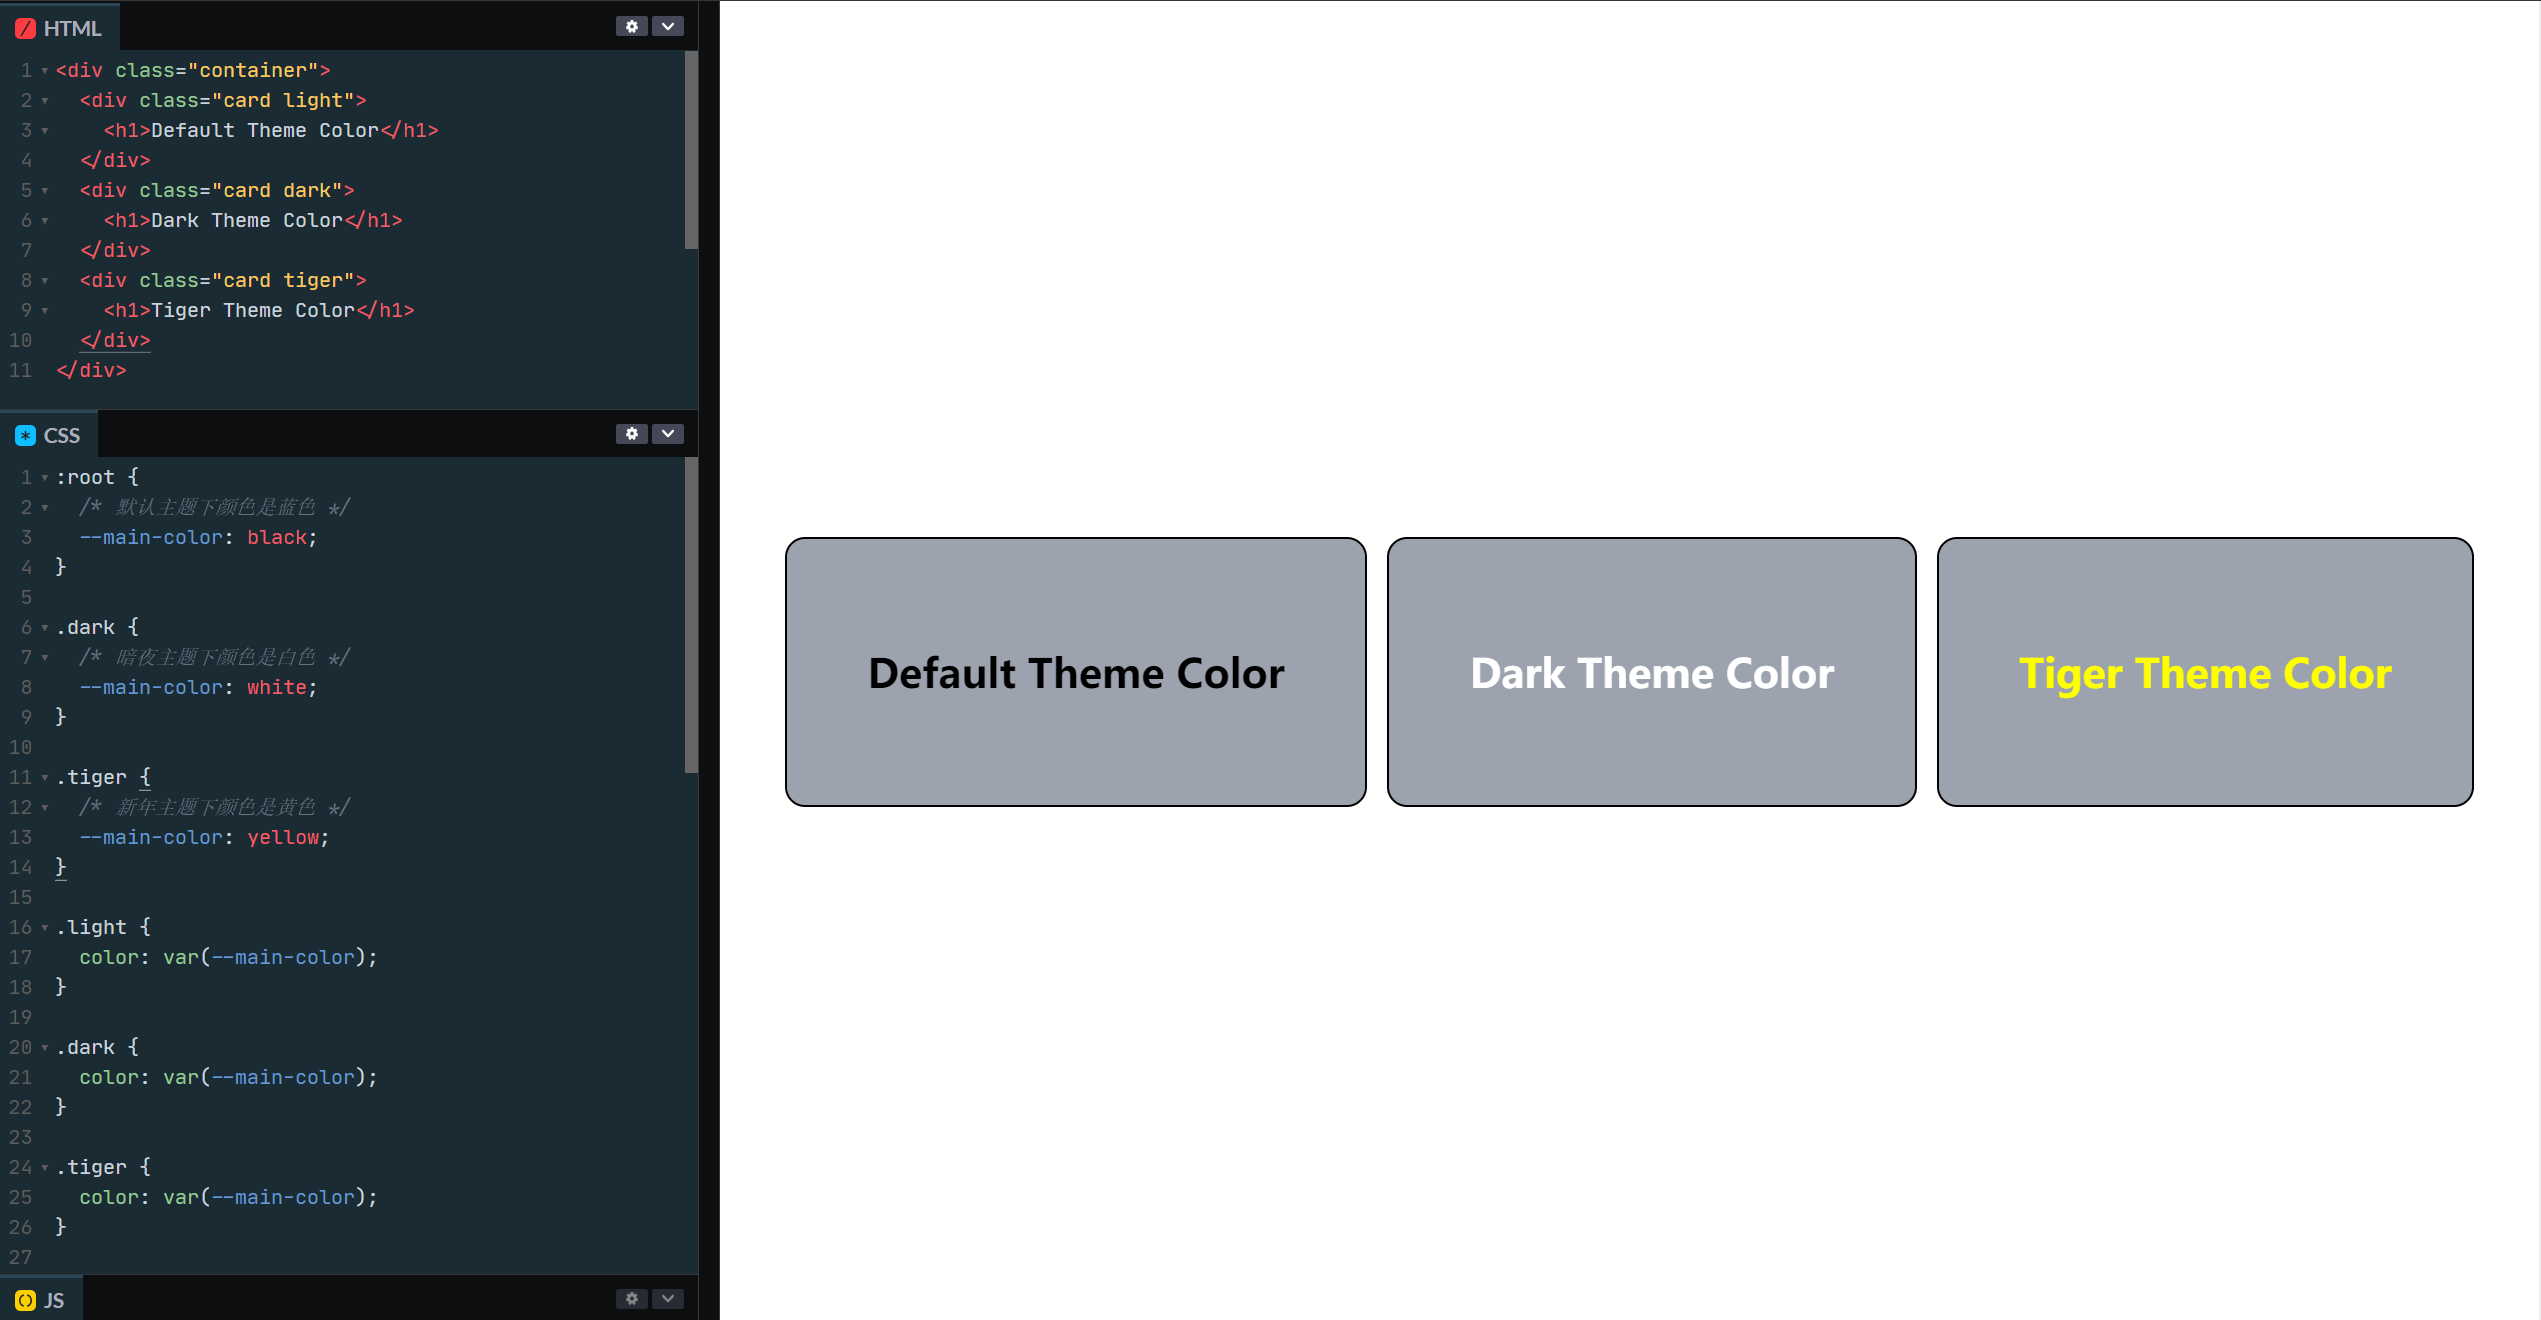Collapse the JS panel
The image size is (2541, 1320).
point(667,1296)
